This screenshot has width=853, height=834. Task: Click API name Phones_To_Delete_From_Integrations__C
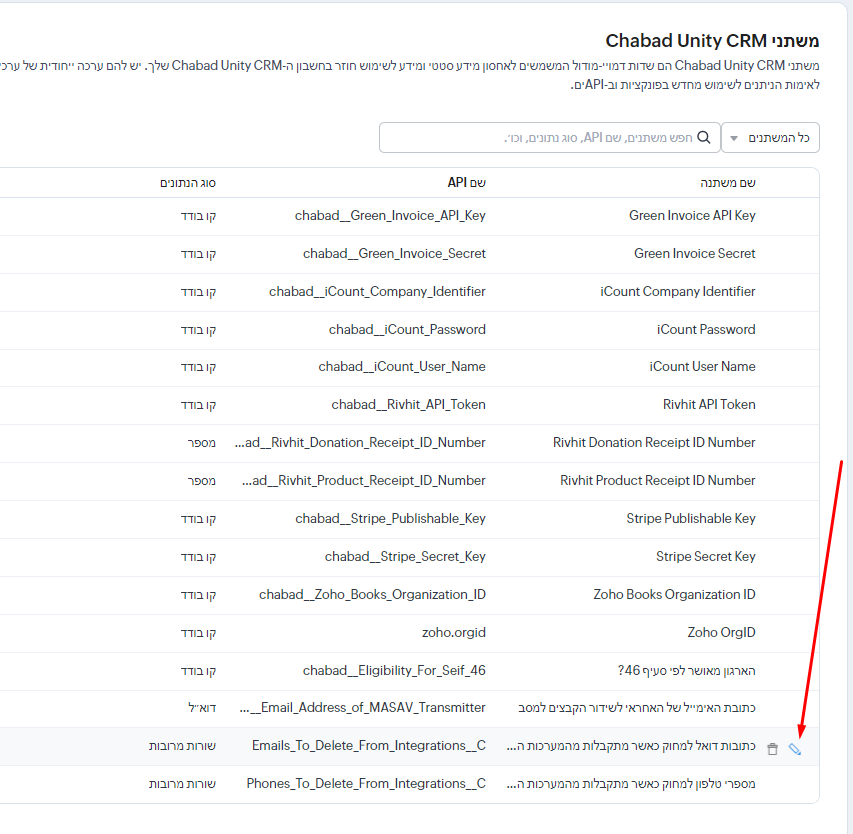pyautogui.click(x=366, y=784)
